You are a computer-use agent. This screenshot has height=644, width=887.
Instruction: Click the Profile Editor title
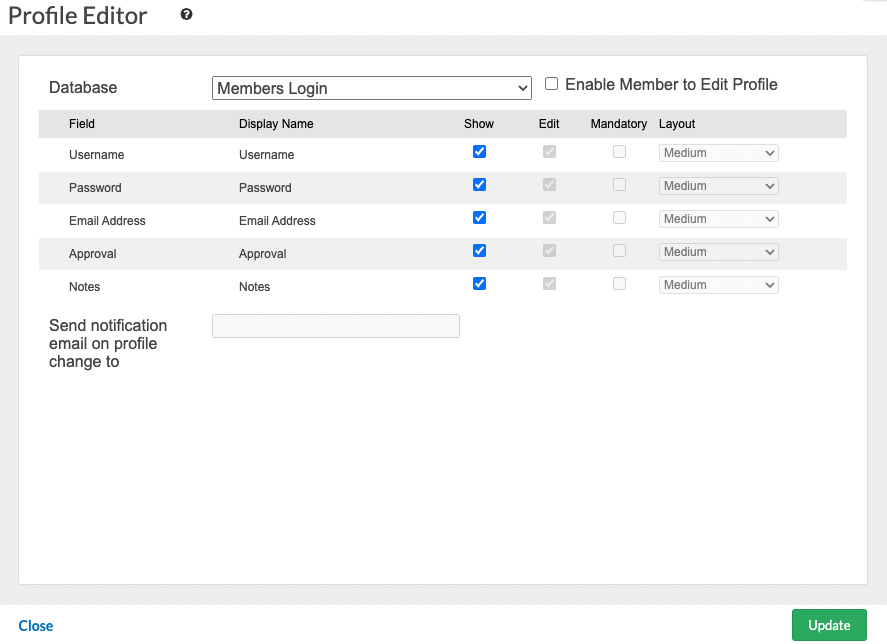pyautogui.click(x=77, y=15)
